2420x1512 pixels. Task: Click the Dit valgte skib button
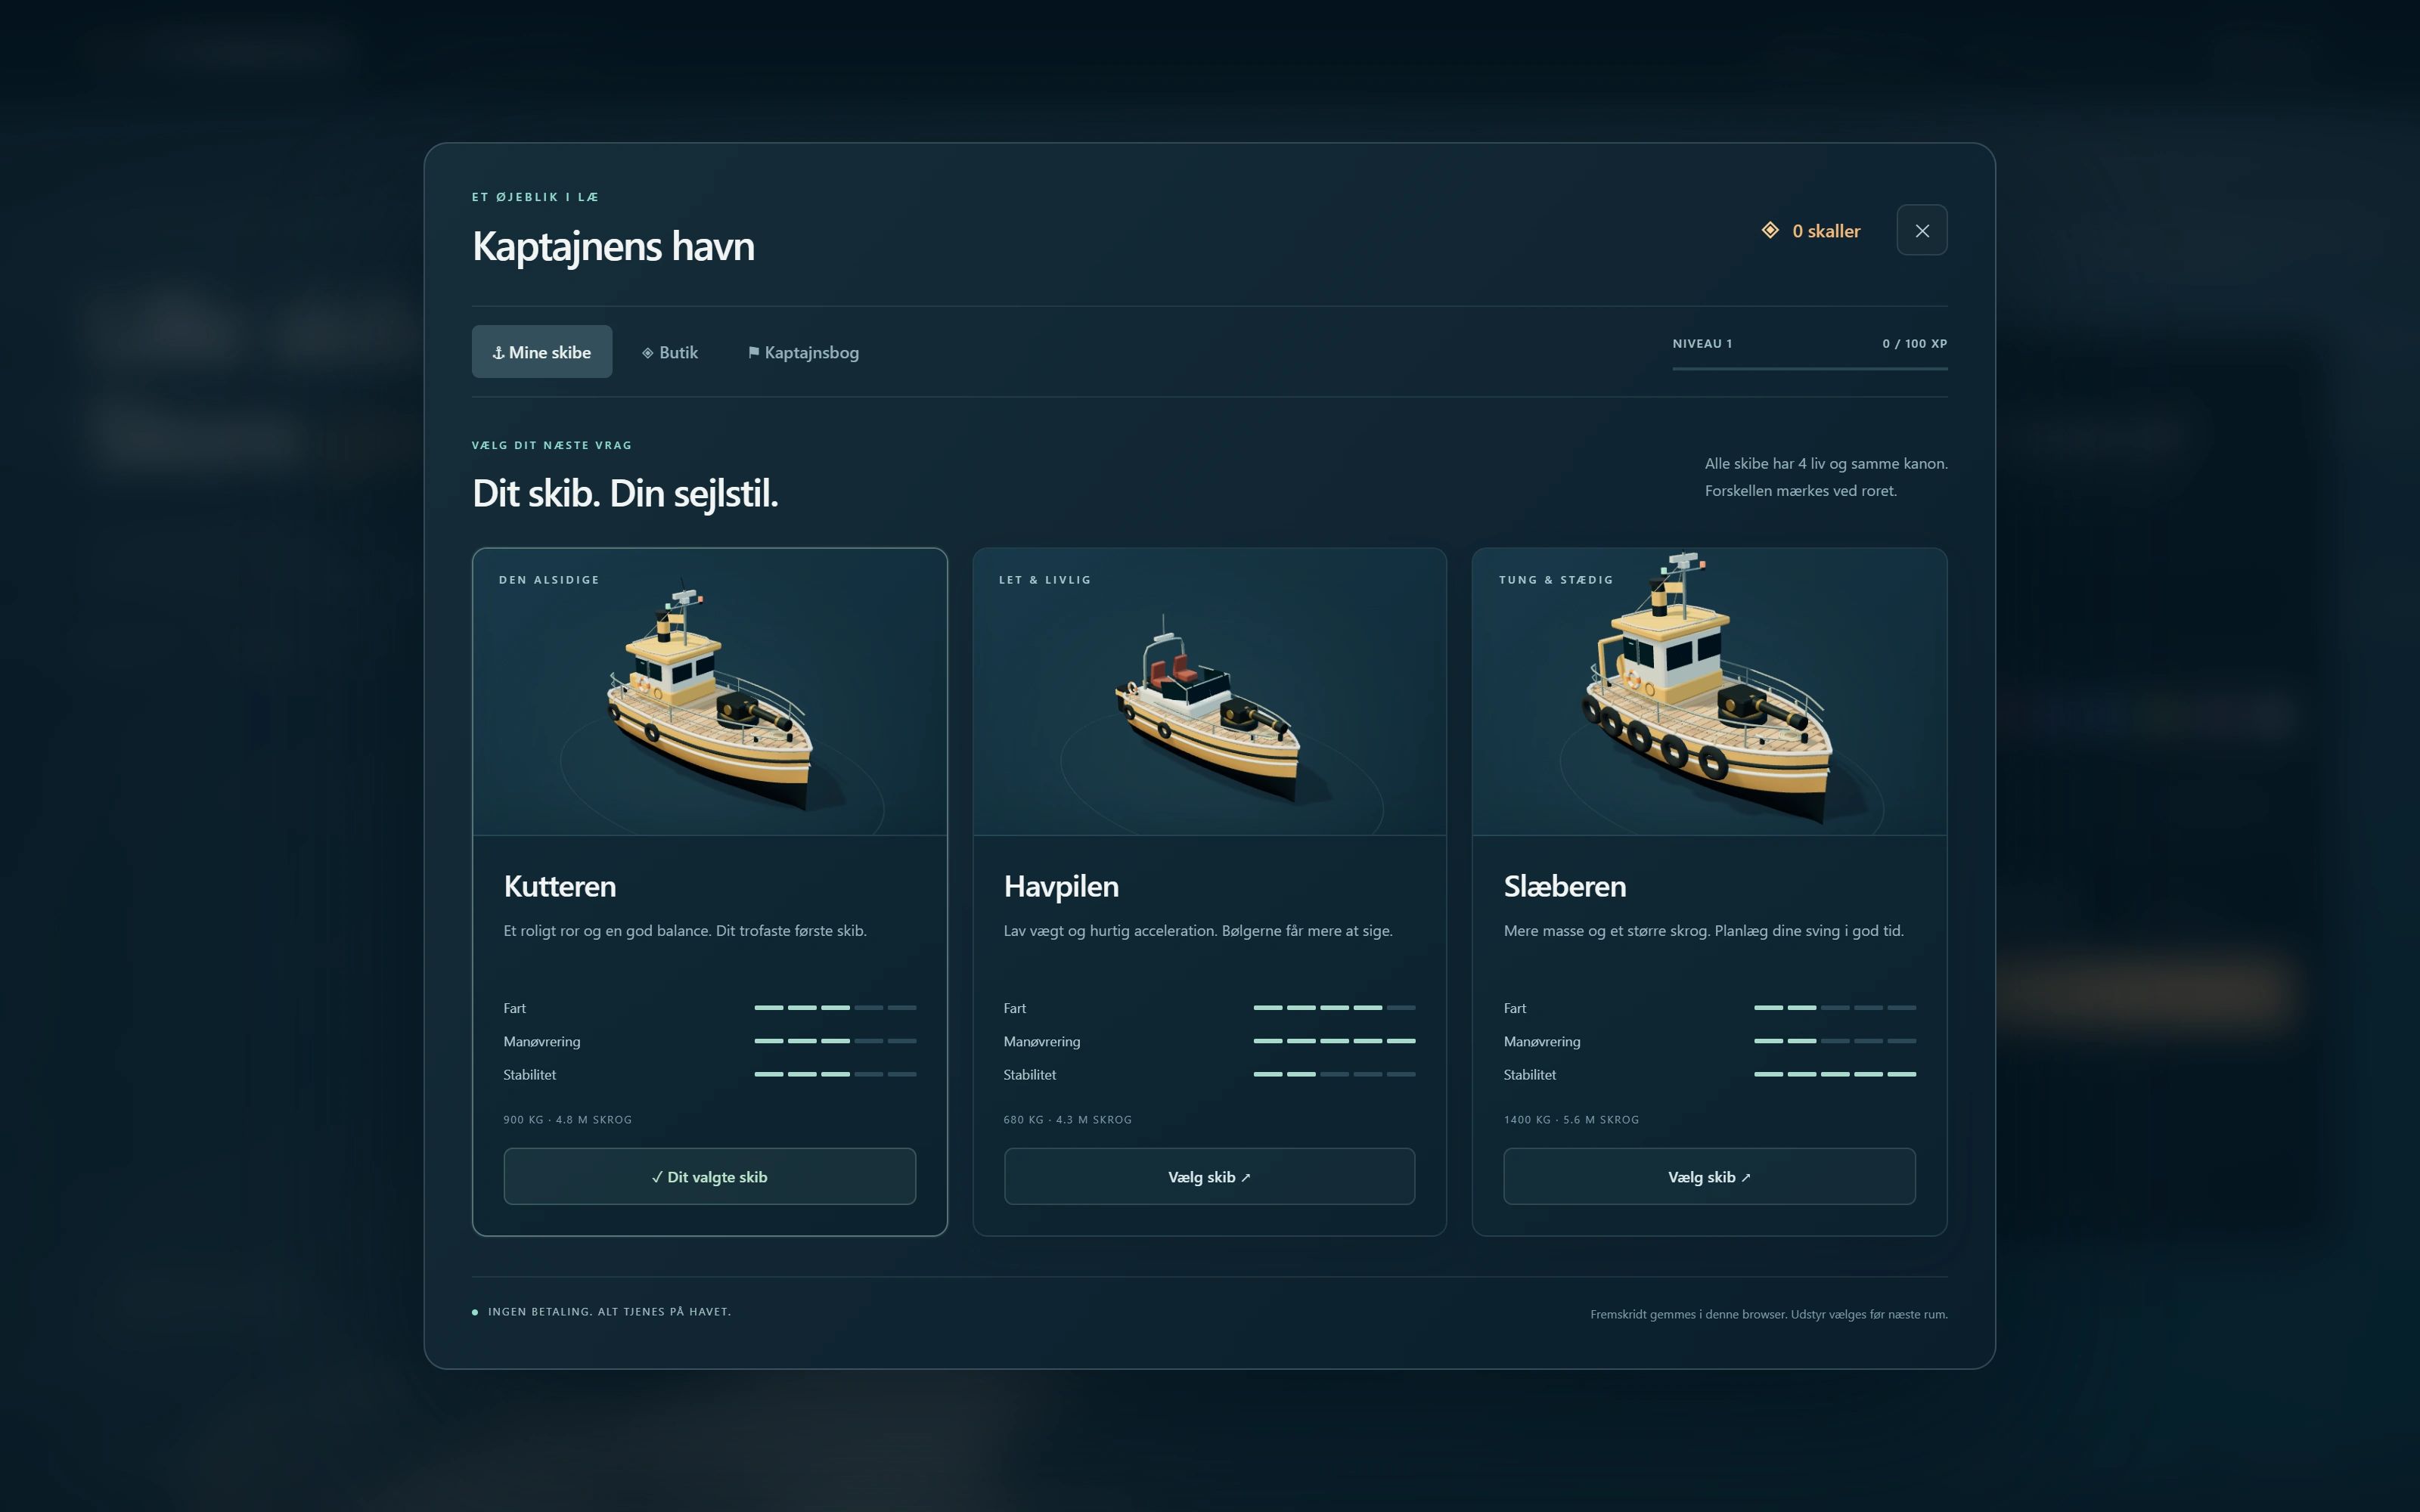coord(709,1176)
